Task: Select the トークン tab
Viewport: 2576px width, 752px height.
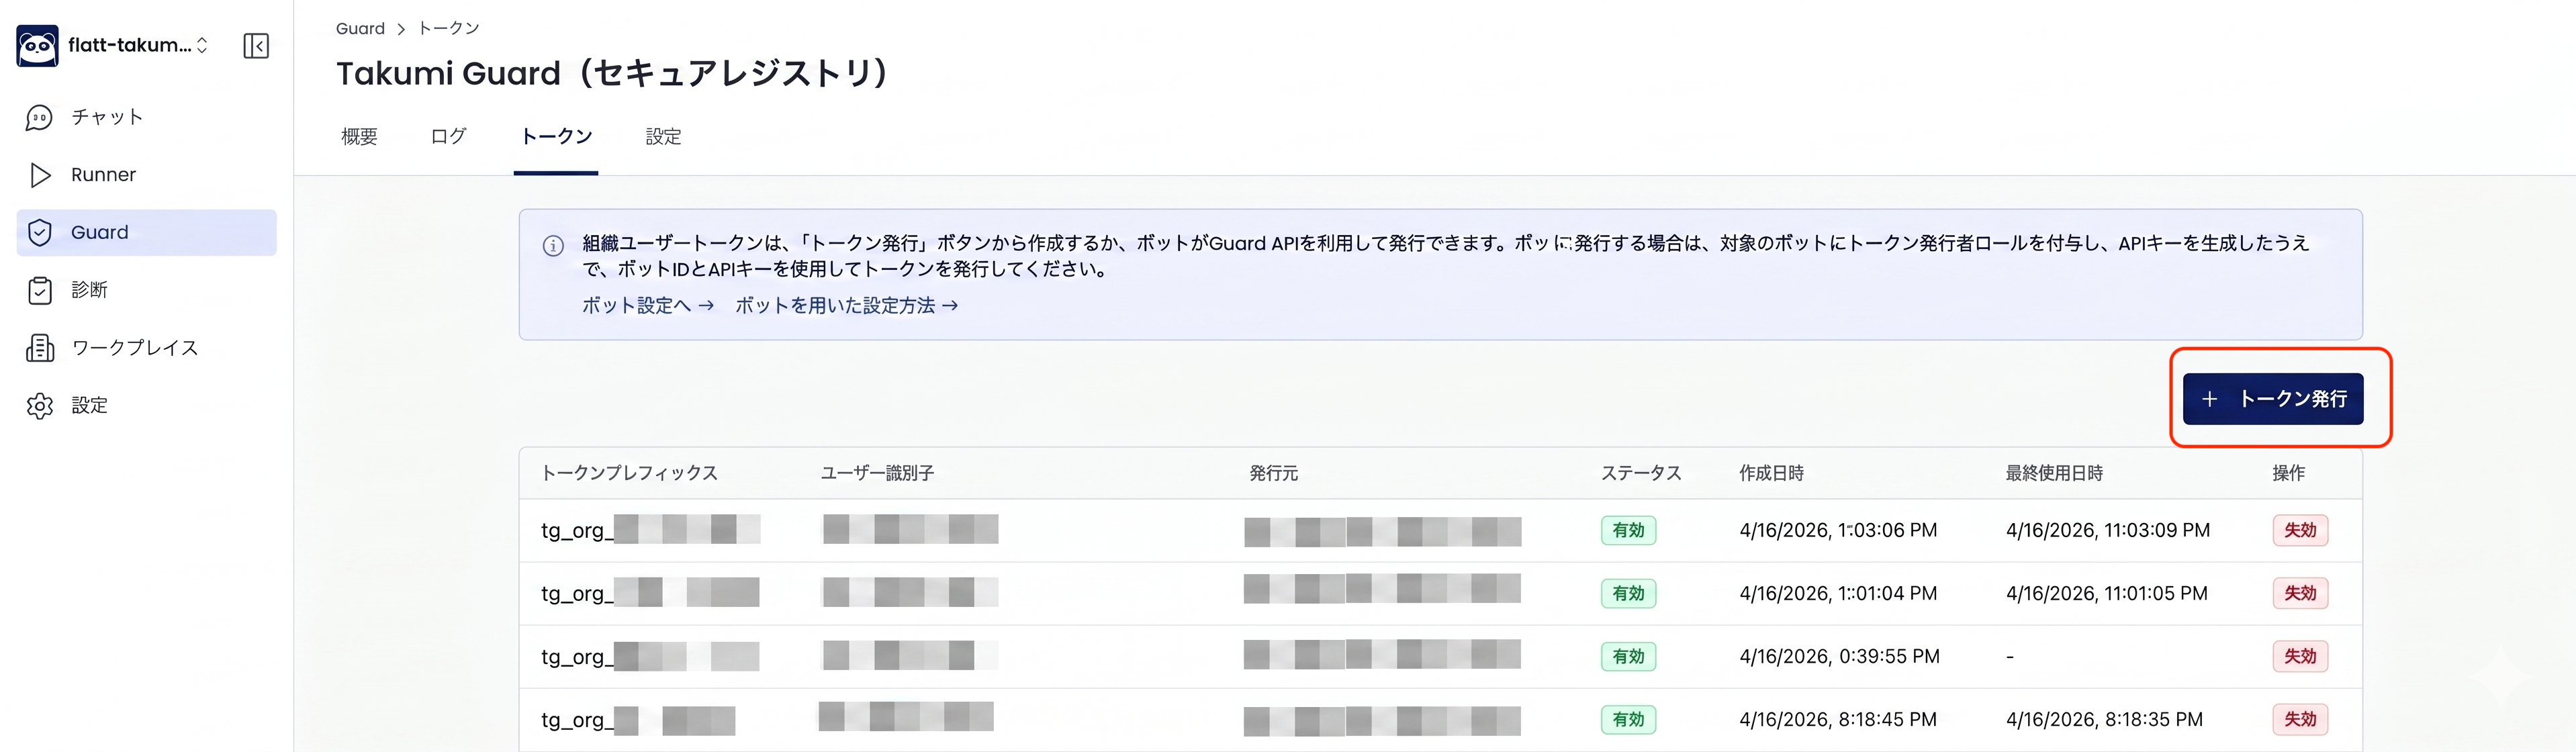Action: [556, 137]
